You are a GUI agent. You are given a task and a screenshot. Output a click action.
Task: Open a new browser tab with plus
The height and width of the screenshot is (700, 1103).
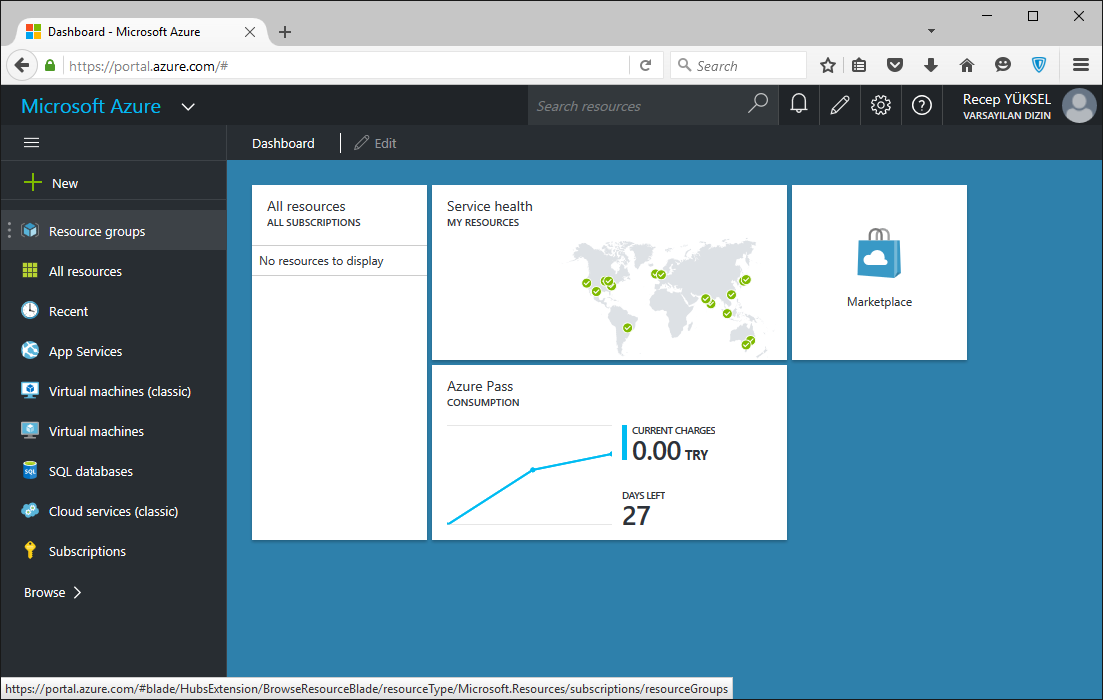click(285, 32)
